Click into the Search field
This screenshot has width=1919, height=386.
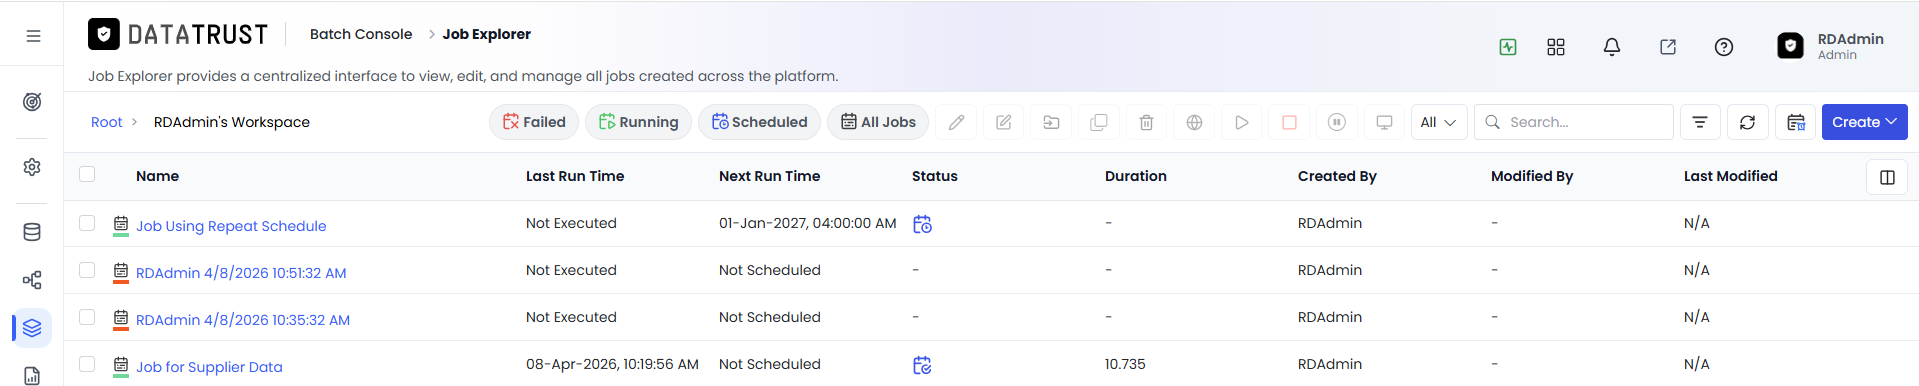pos(1574,122)
